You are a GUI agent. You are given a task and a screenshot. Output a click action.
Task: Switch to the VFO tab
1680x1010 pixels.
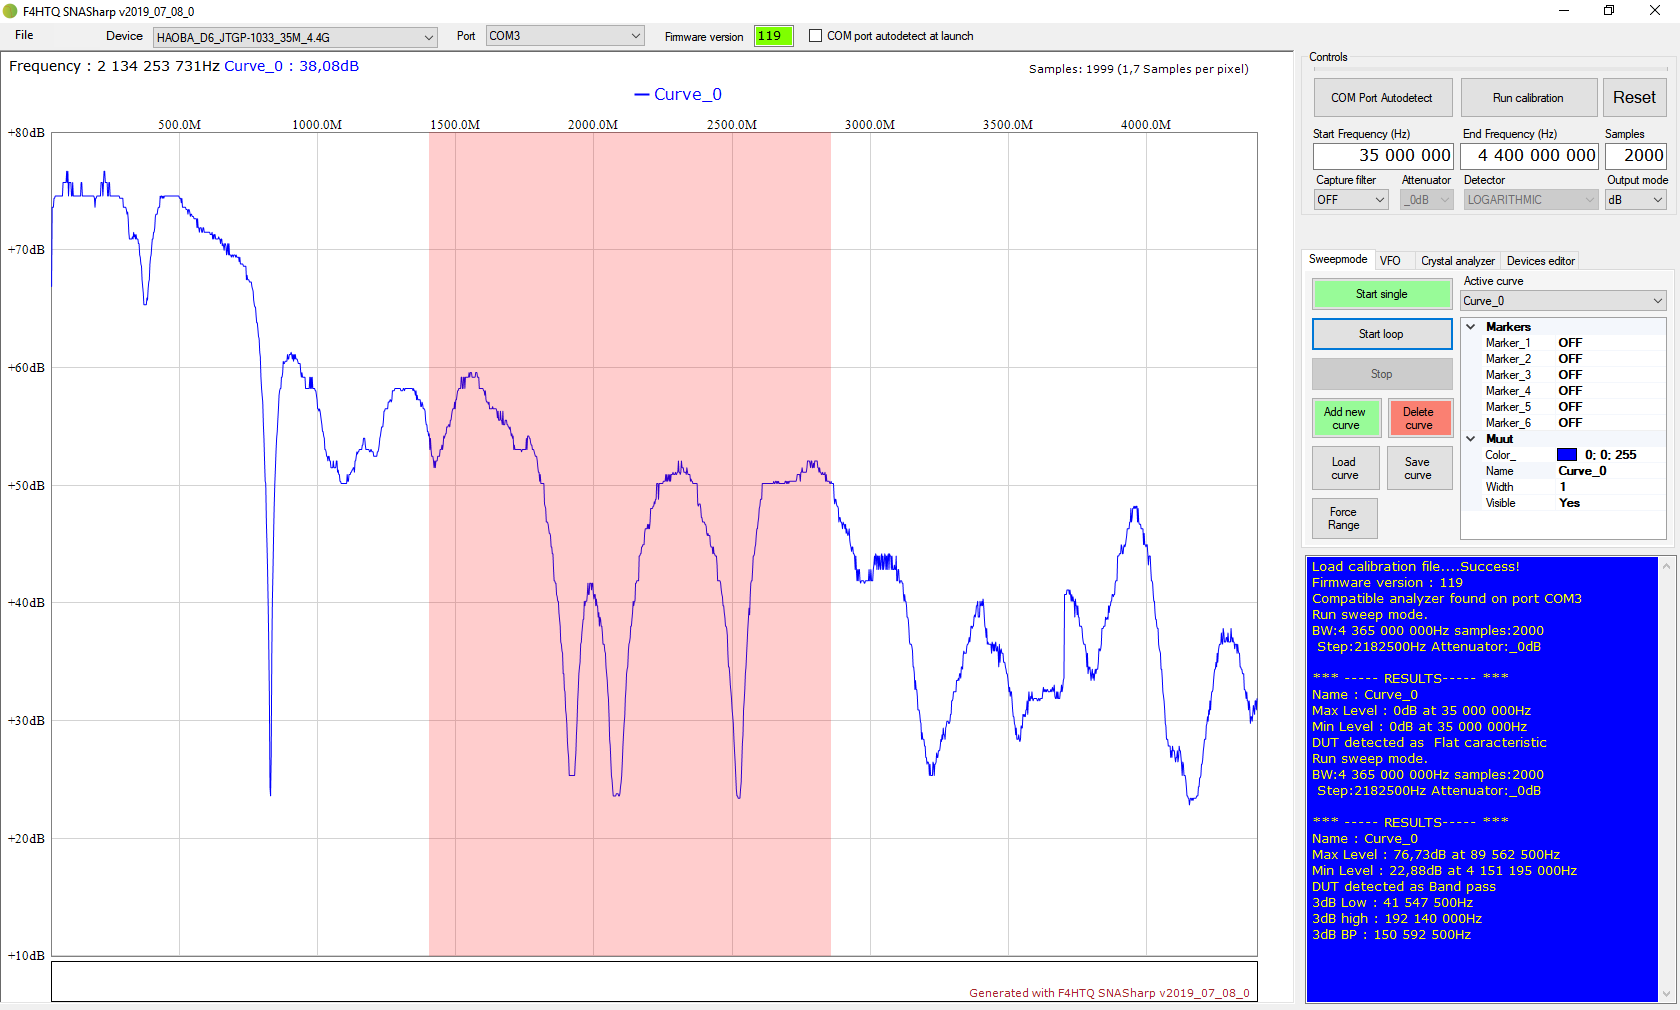pyautogui.click(x=1390, y=261)
